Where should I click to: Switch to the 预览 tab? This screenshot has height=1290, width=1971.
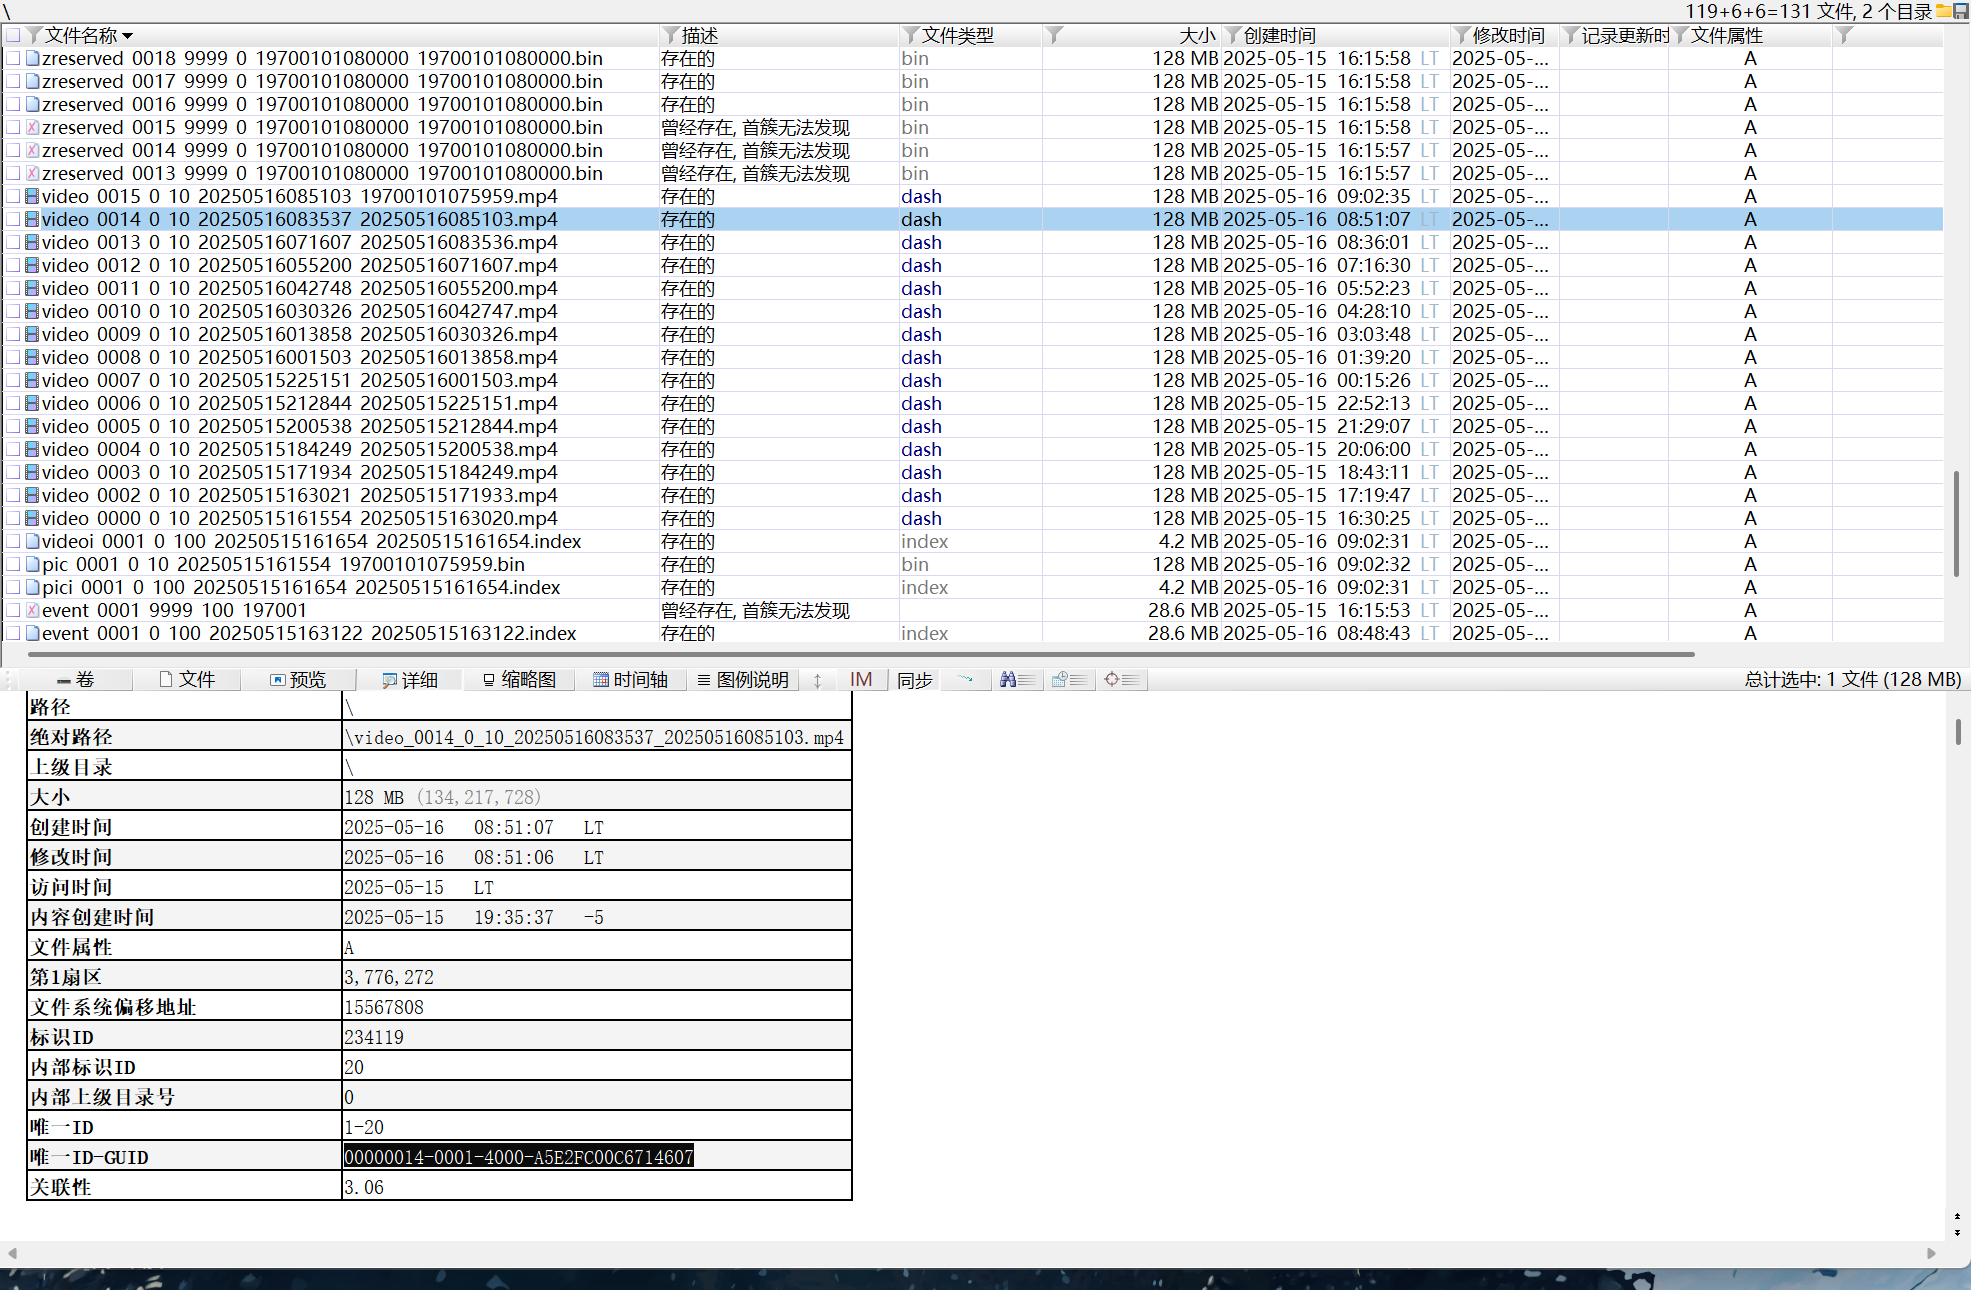(298, 680)
